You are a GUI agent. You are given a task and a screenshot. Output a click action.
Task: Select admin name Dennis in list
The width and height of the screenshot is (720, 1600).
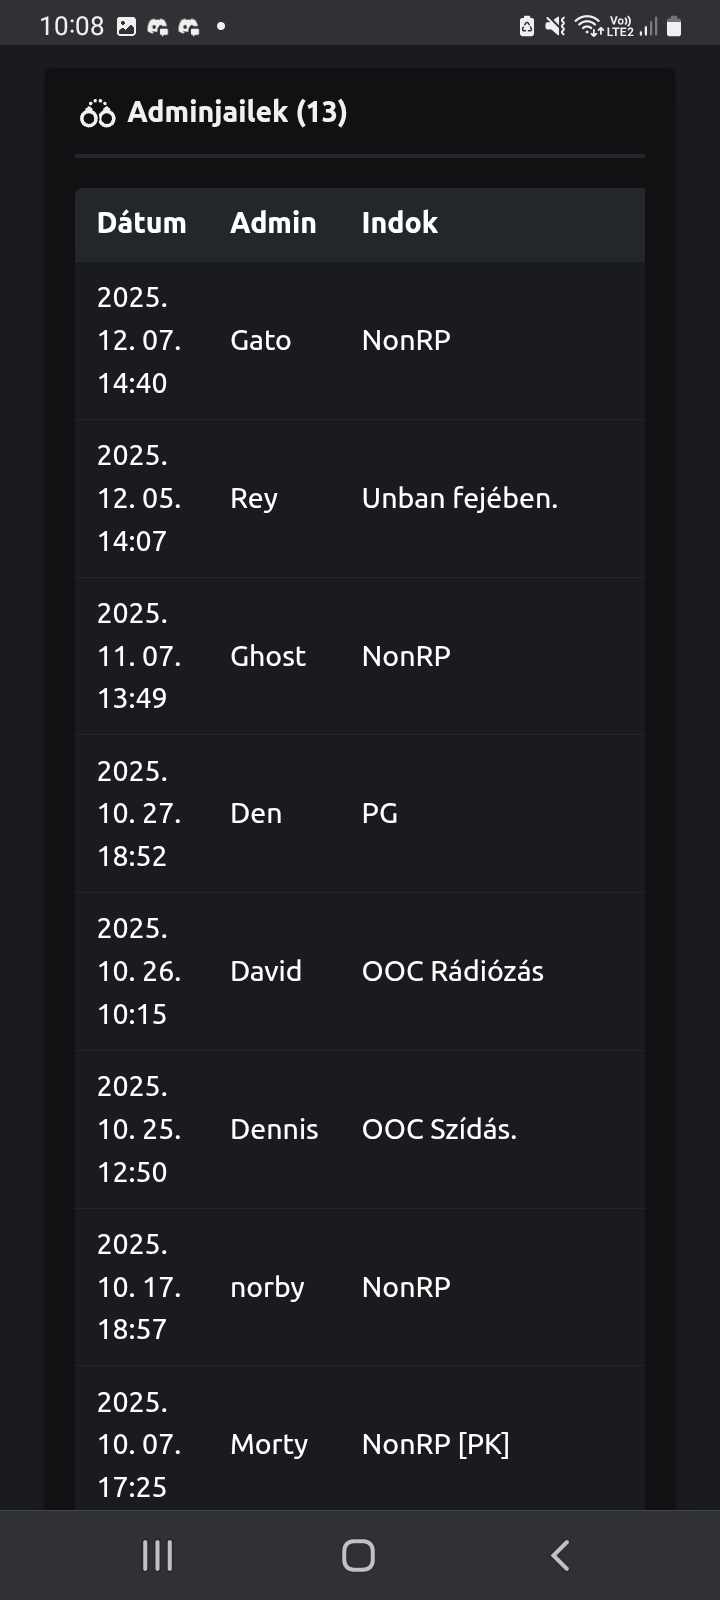coord(274,1129)
